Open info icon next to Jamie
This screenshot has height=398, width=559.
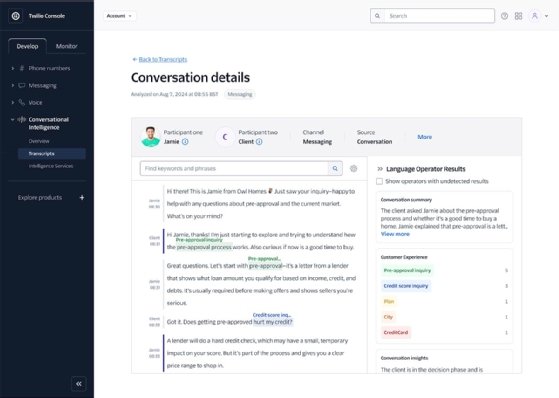point(185,142)
